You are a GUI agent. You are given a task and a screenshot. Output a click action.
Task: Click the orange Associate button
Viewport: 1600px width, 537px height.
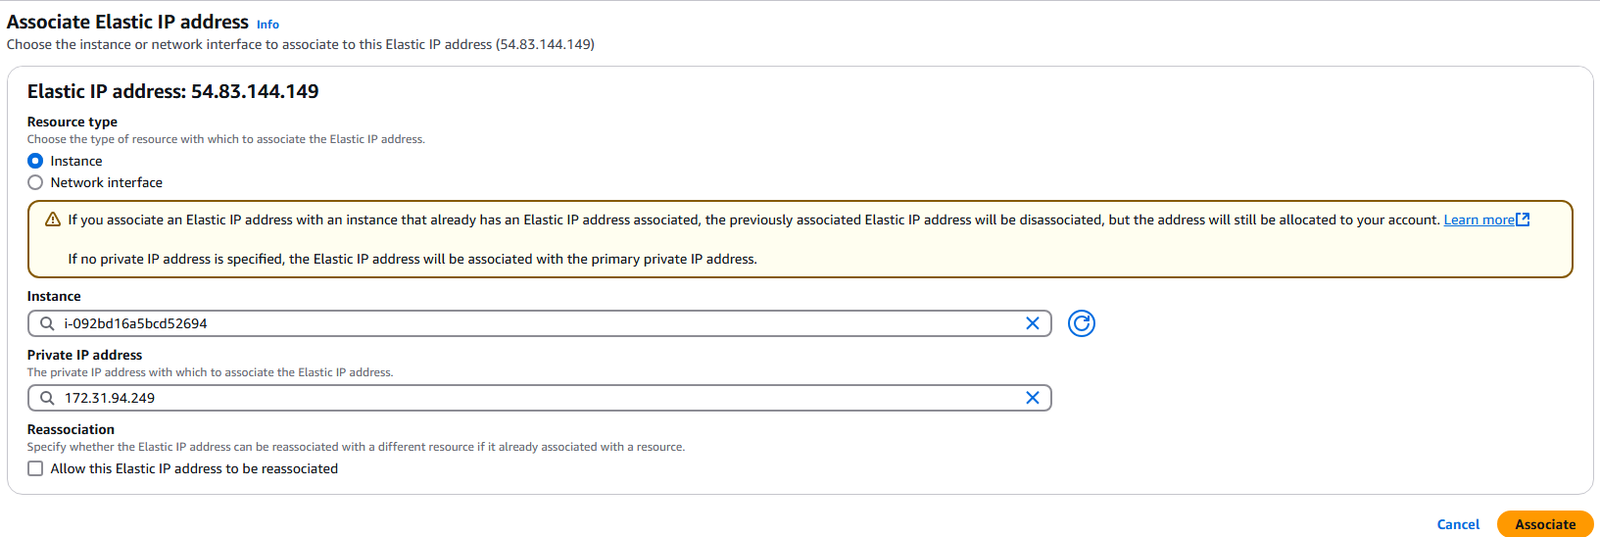click(x=1545, y=524)
